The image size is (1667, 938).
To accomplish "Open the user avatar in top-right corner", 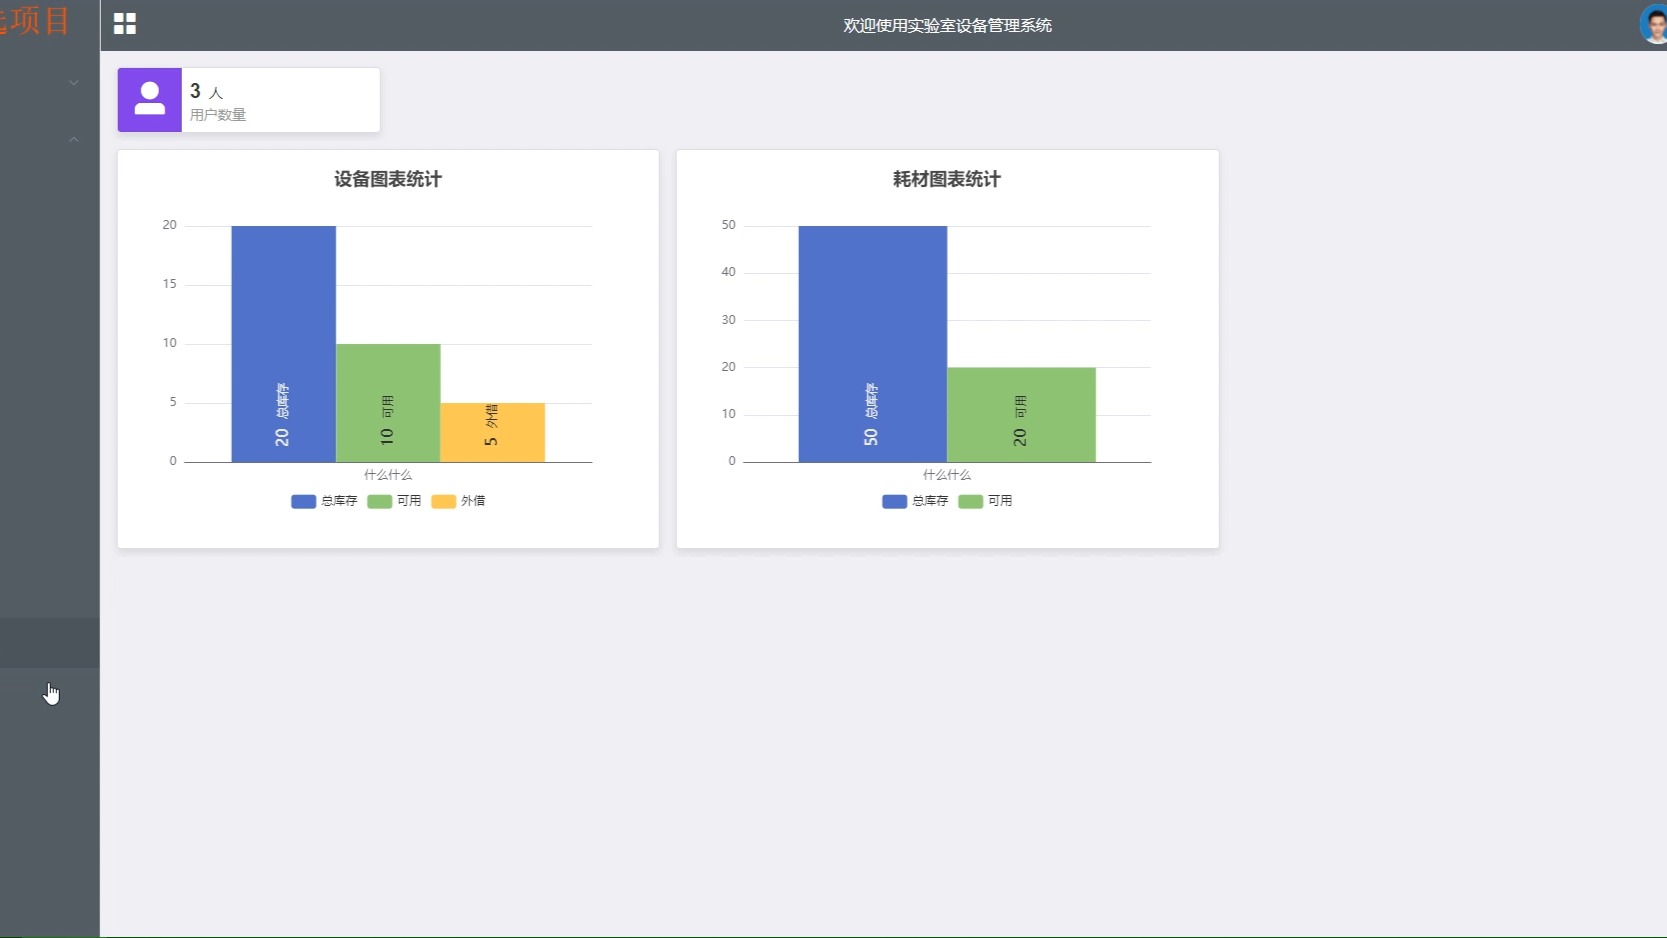I will (x=1654, y=24).
